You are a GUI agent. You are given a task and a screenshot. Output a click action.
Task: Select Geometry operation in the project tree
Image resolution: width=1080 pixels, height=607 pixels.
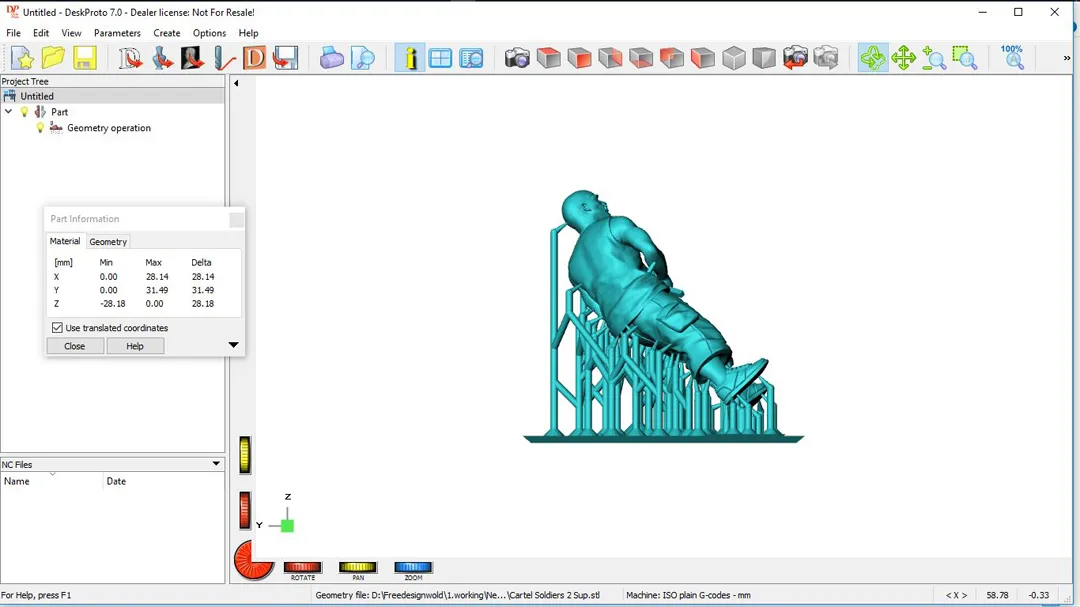pyautogui.click(x=109, y=128)
